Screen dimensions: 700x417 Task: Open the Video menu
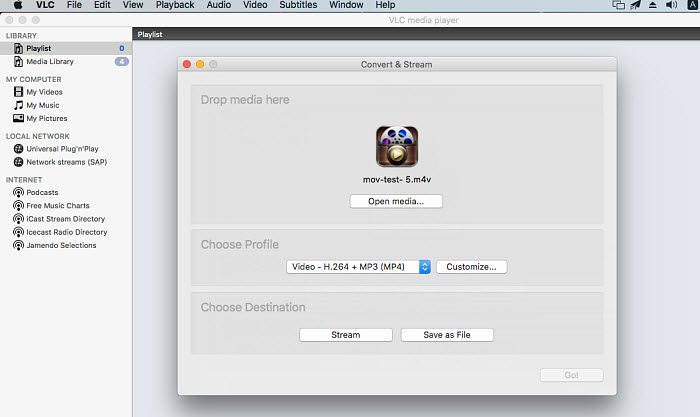(x=255, y=5)
